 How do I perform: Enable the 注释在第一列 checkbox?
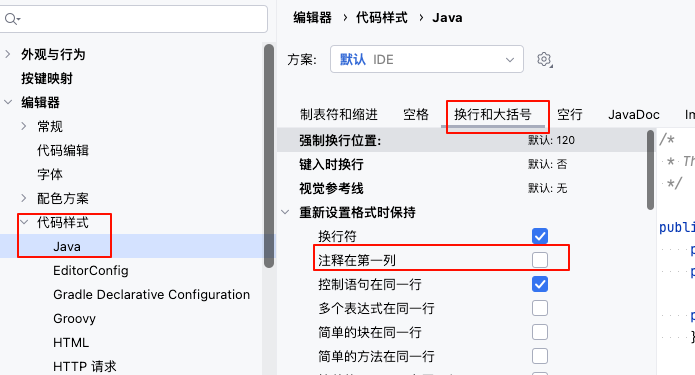pyautogui.click(x=540, y=260)
